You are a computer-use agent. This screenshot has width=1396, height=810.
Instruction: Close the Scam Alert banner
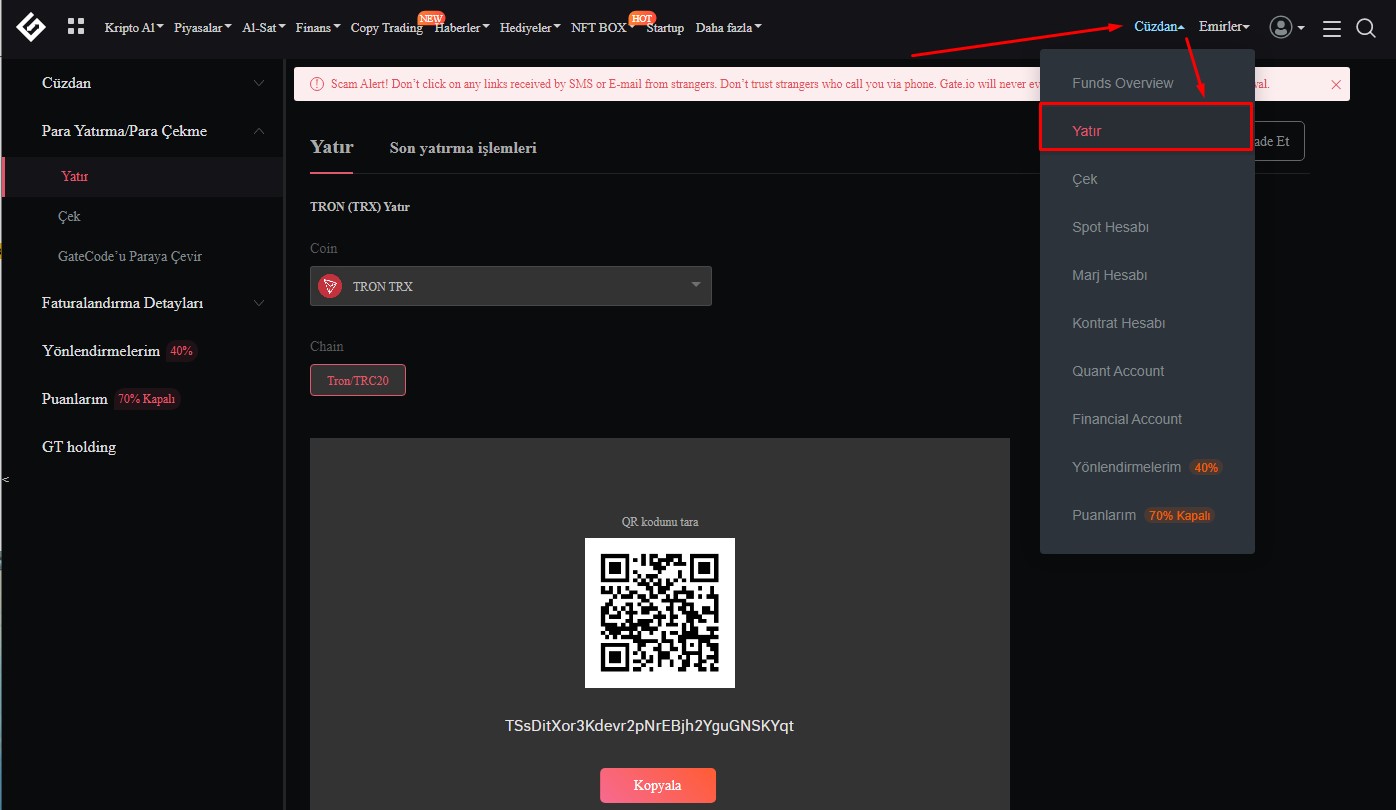click(x=1336, y=85)
